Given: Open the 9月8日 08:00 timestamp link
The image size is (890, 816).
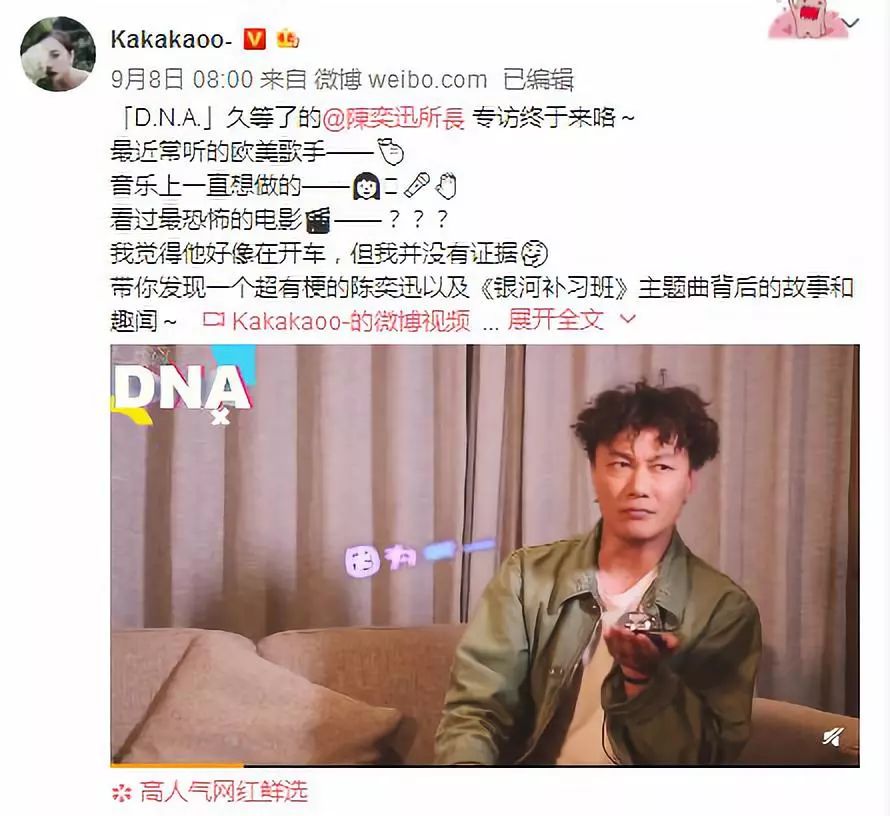Looking at the screenshot, I should (x=182, y=79).
